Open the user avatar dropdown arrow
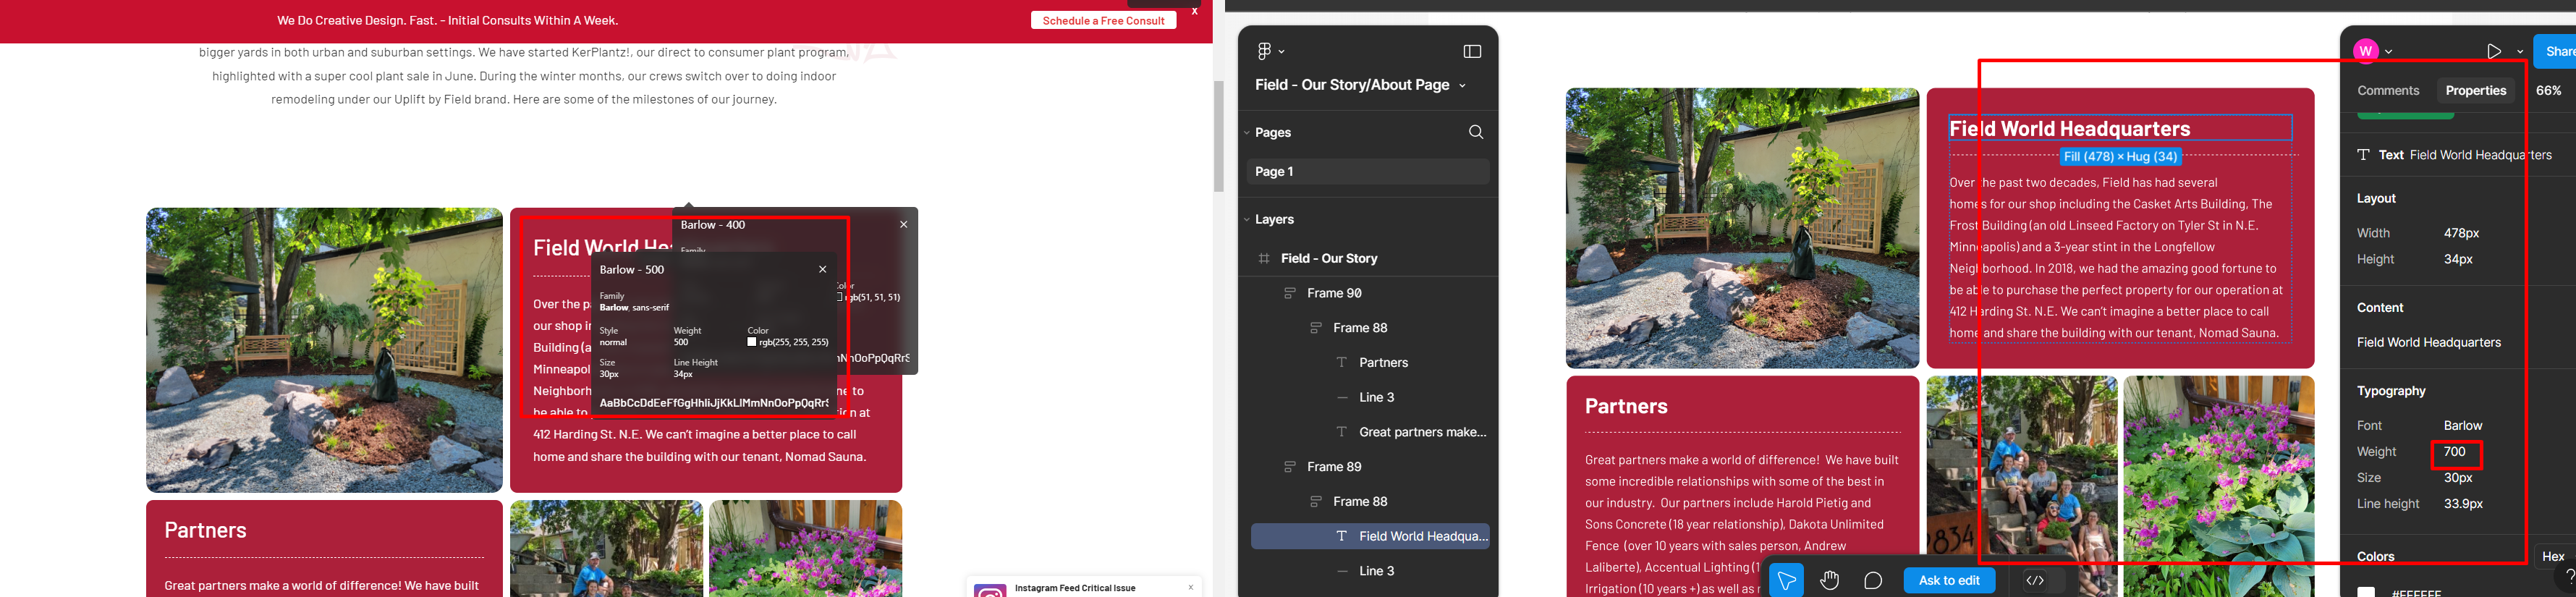 tap(2388, 51)
